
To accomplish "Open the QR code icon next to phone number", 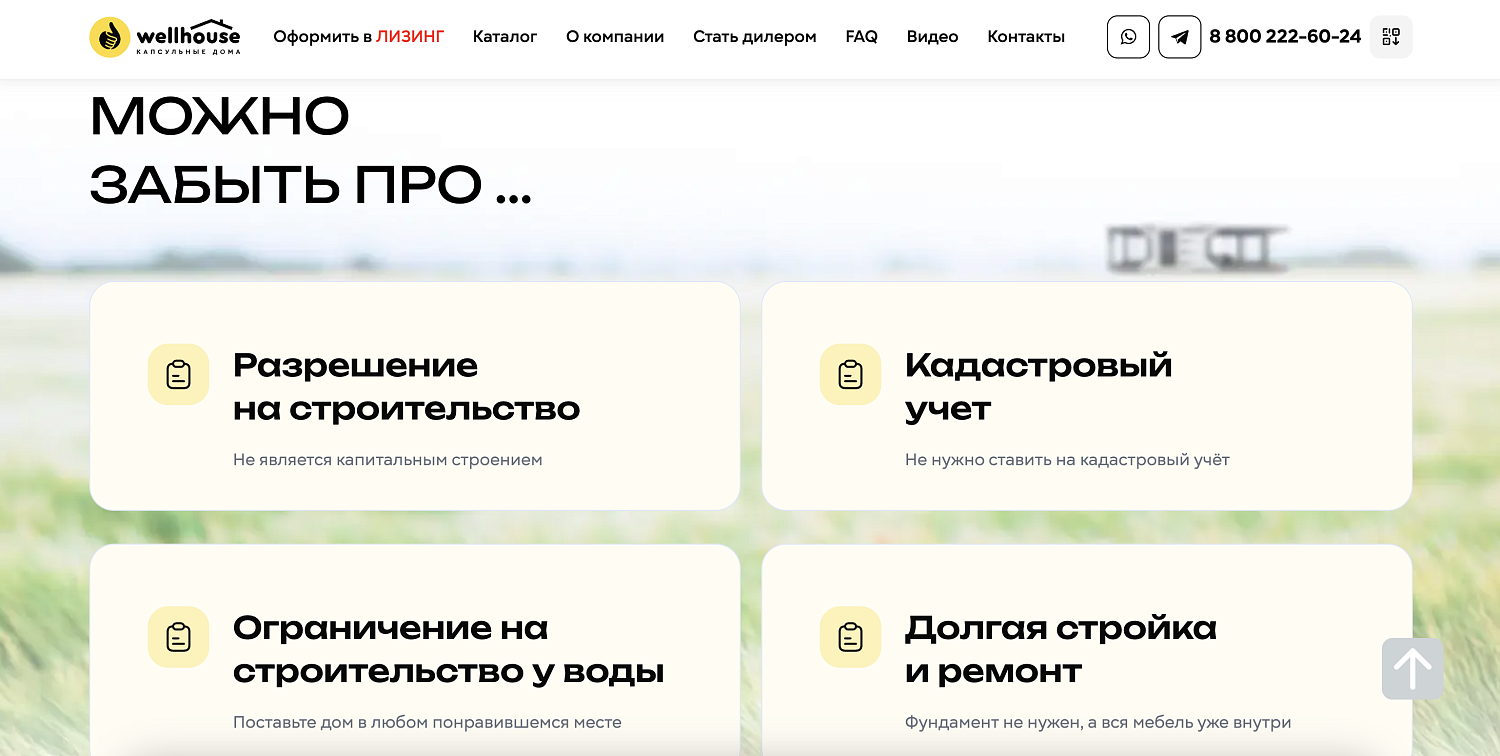I will tap(1391, 36).
